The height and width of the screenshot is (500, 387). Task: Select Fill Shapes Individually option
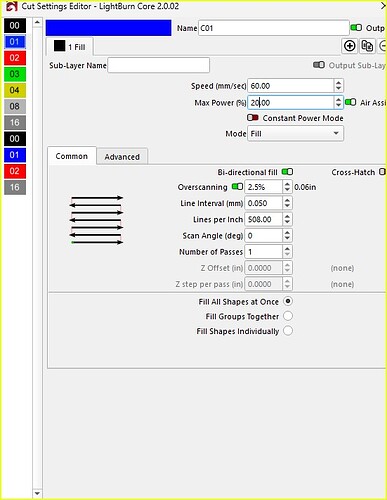point(288,331)
